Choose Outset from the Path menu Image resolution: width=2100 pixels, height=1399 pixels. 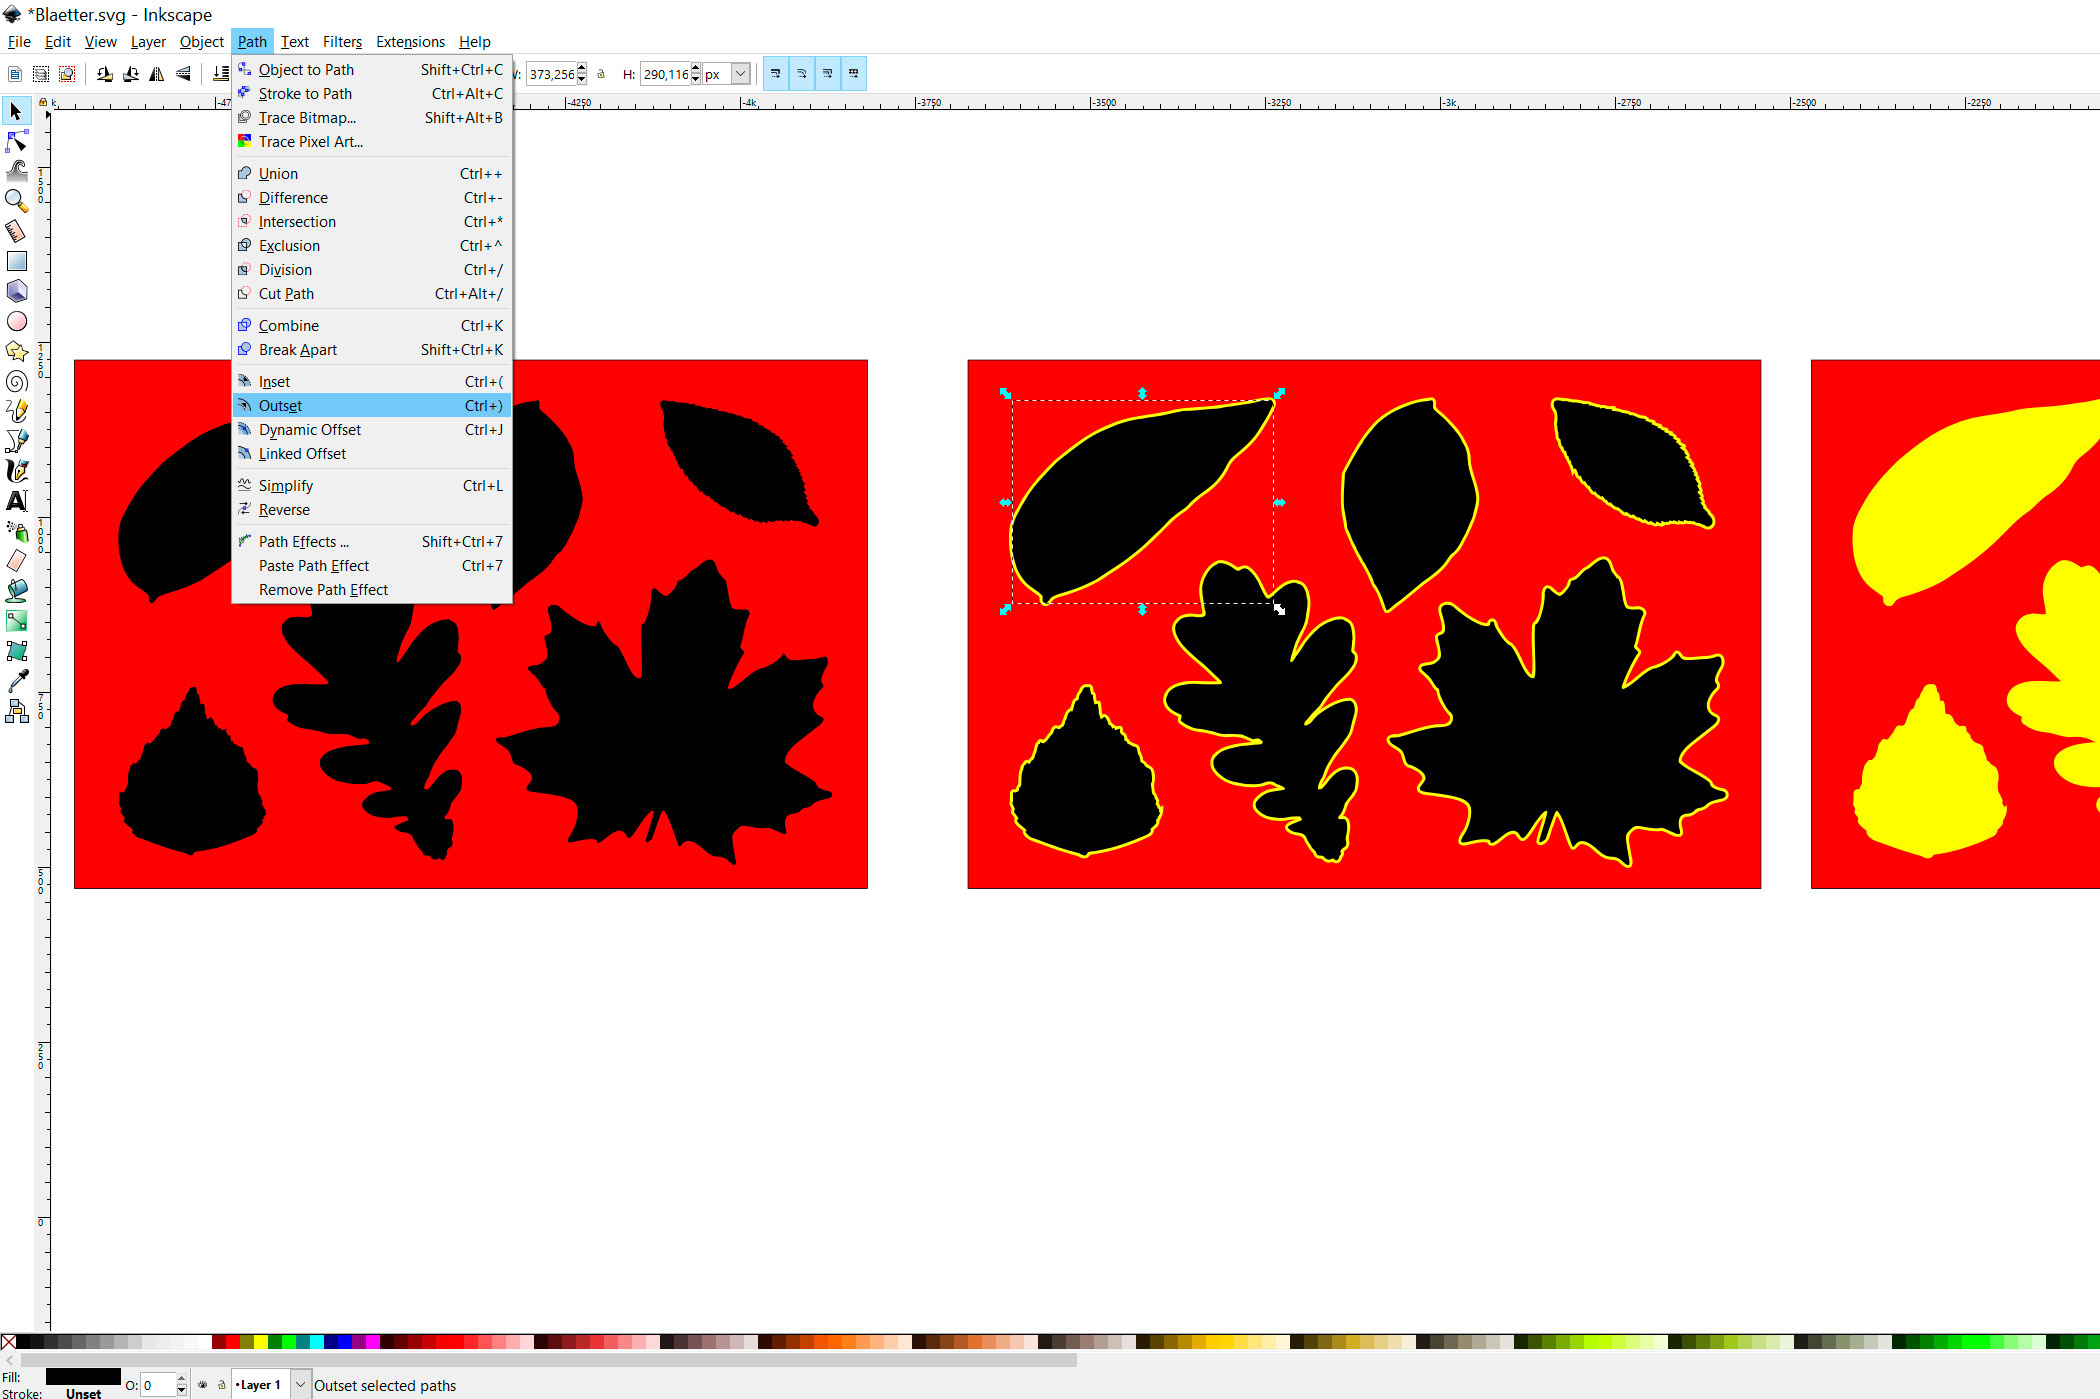coord(280,406)
